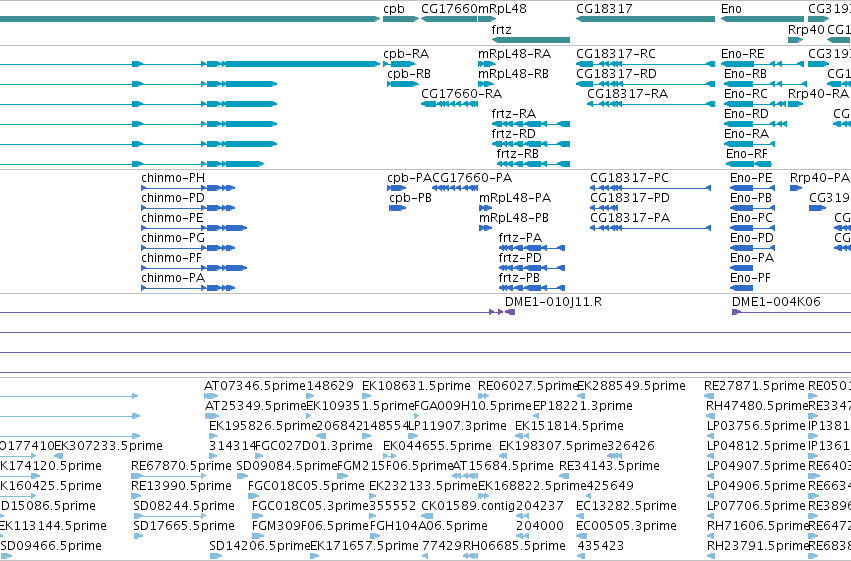The width and height of the screenshot is (851, 561).
Task: Open the frtz-PD CDS feature
Action: coord(532,268)
